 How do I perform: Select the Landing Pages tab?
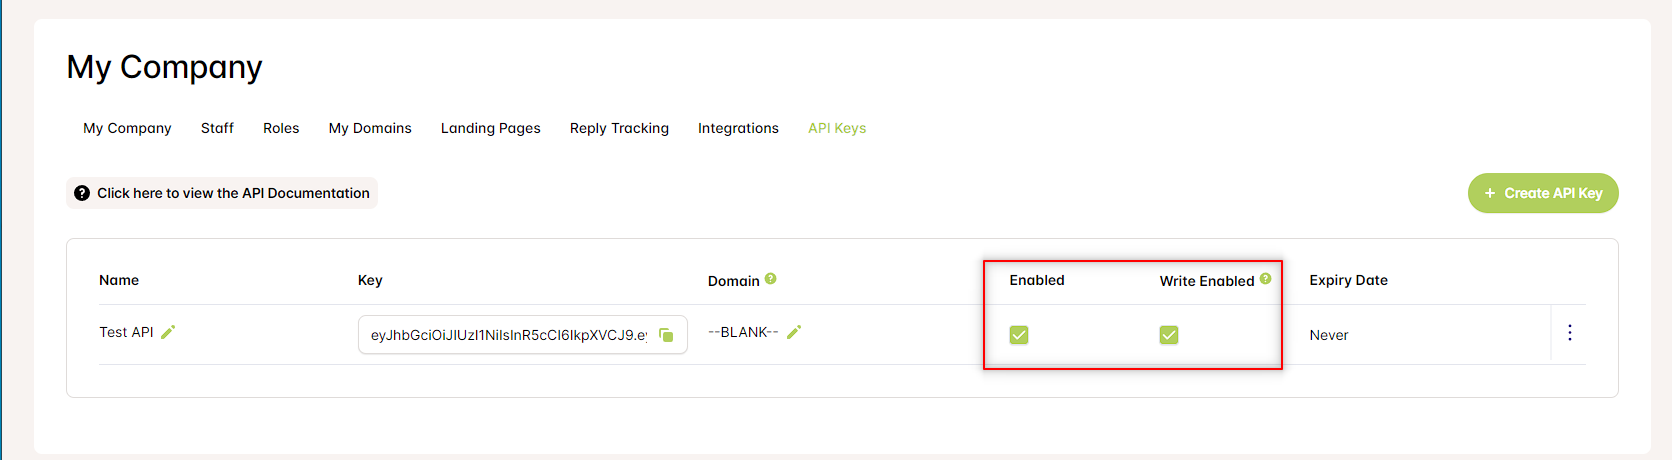pyautogui.click(x=491, y=128)
